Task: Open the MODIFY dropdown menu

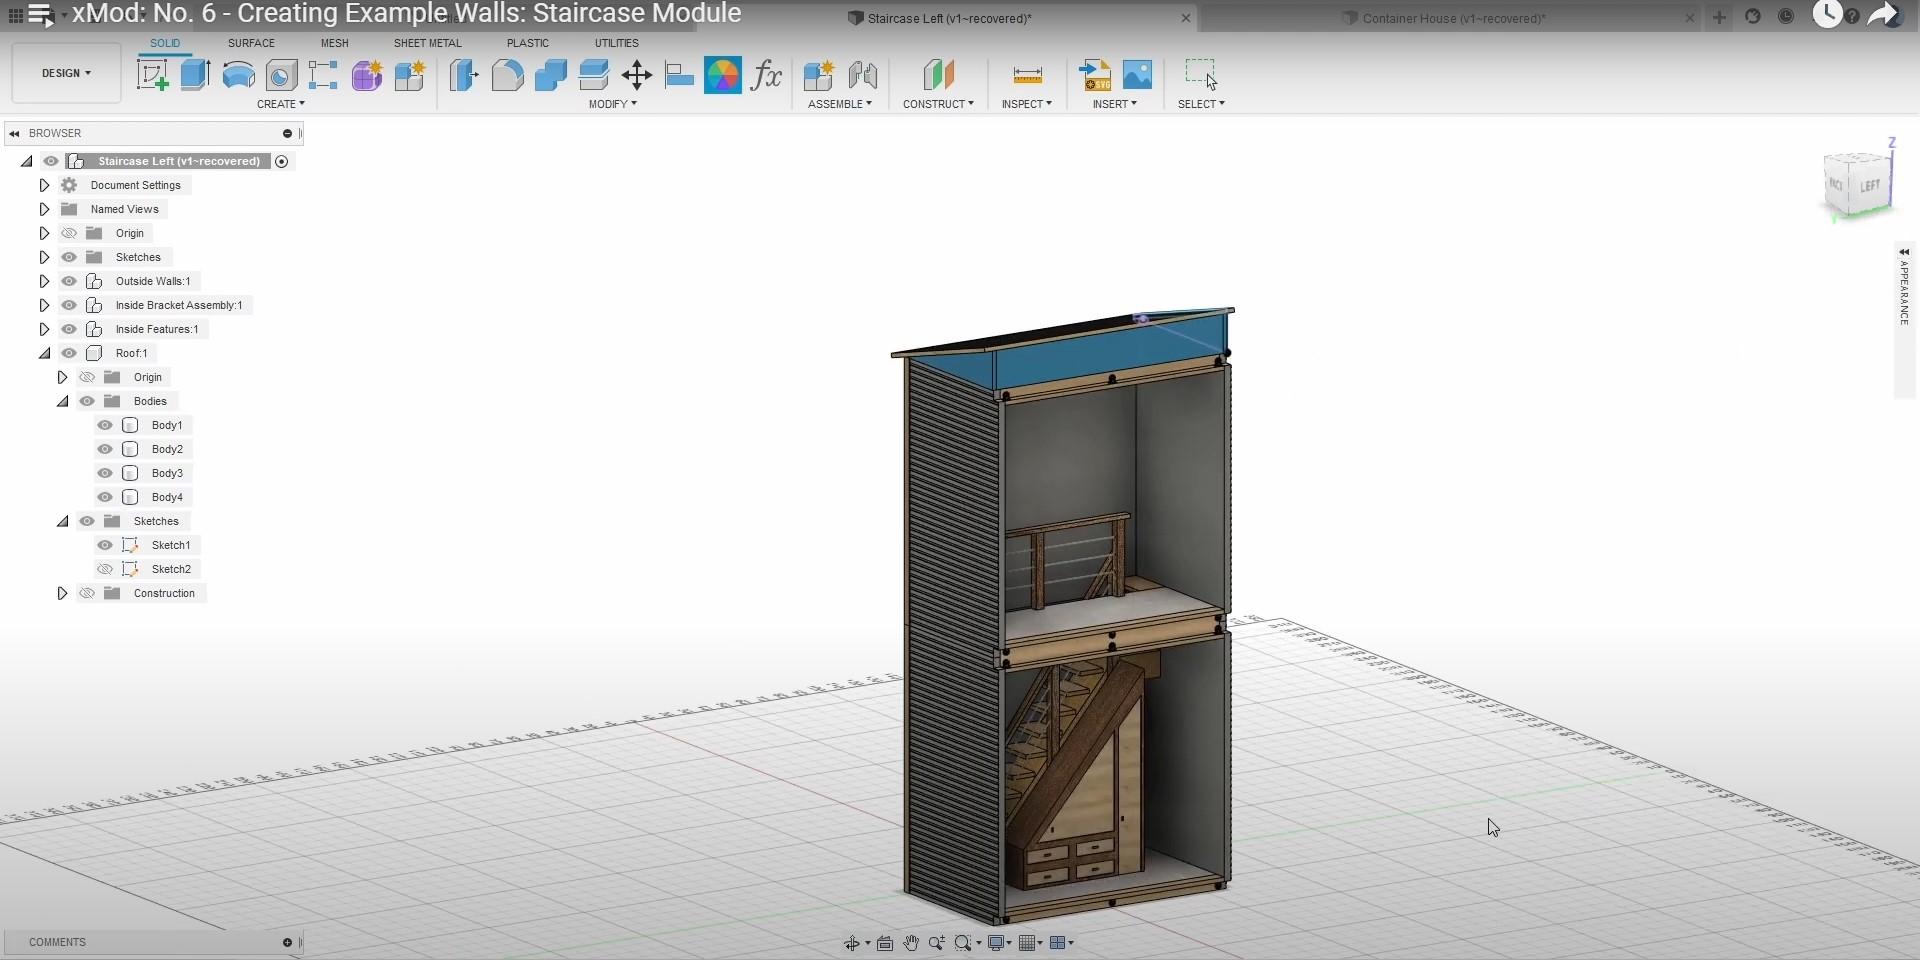Action: click(612, 104)
